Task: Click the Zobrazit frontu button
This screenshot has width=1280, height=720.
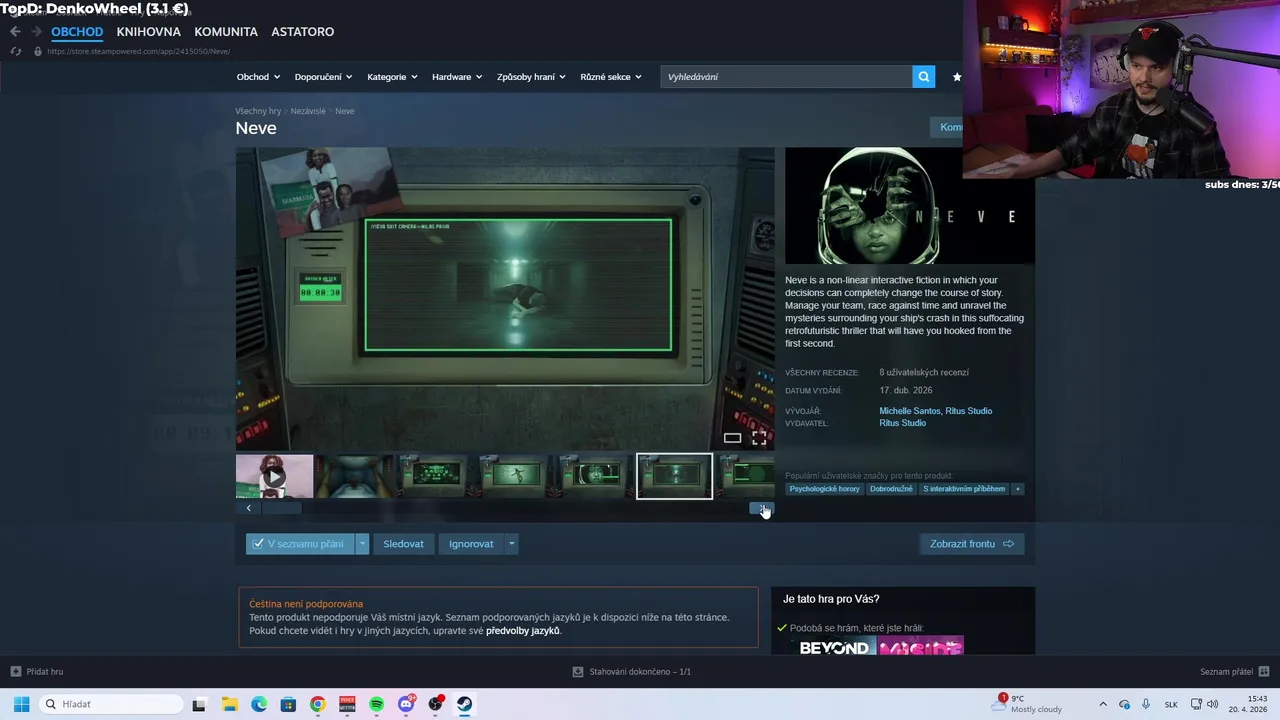Action: pos(971,544)
